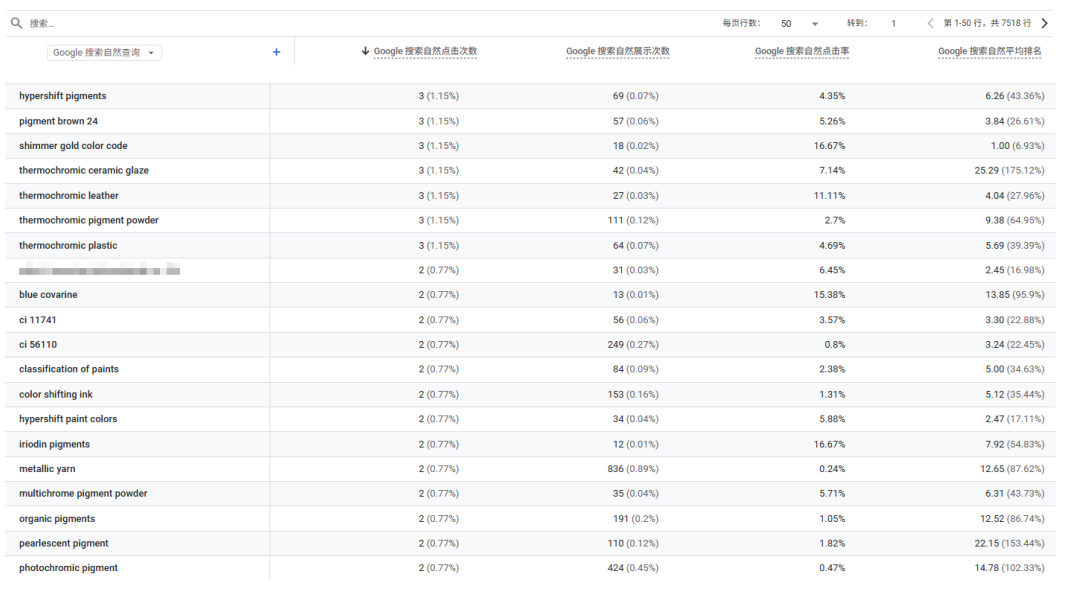This screenshot has height=593, width=1068.
Task: Open the rows per page dropdown
Action: 800,23
